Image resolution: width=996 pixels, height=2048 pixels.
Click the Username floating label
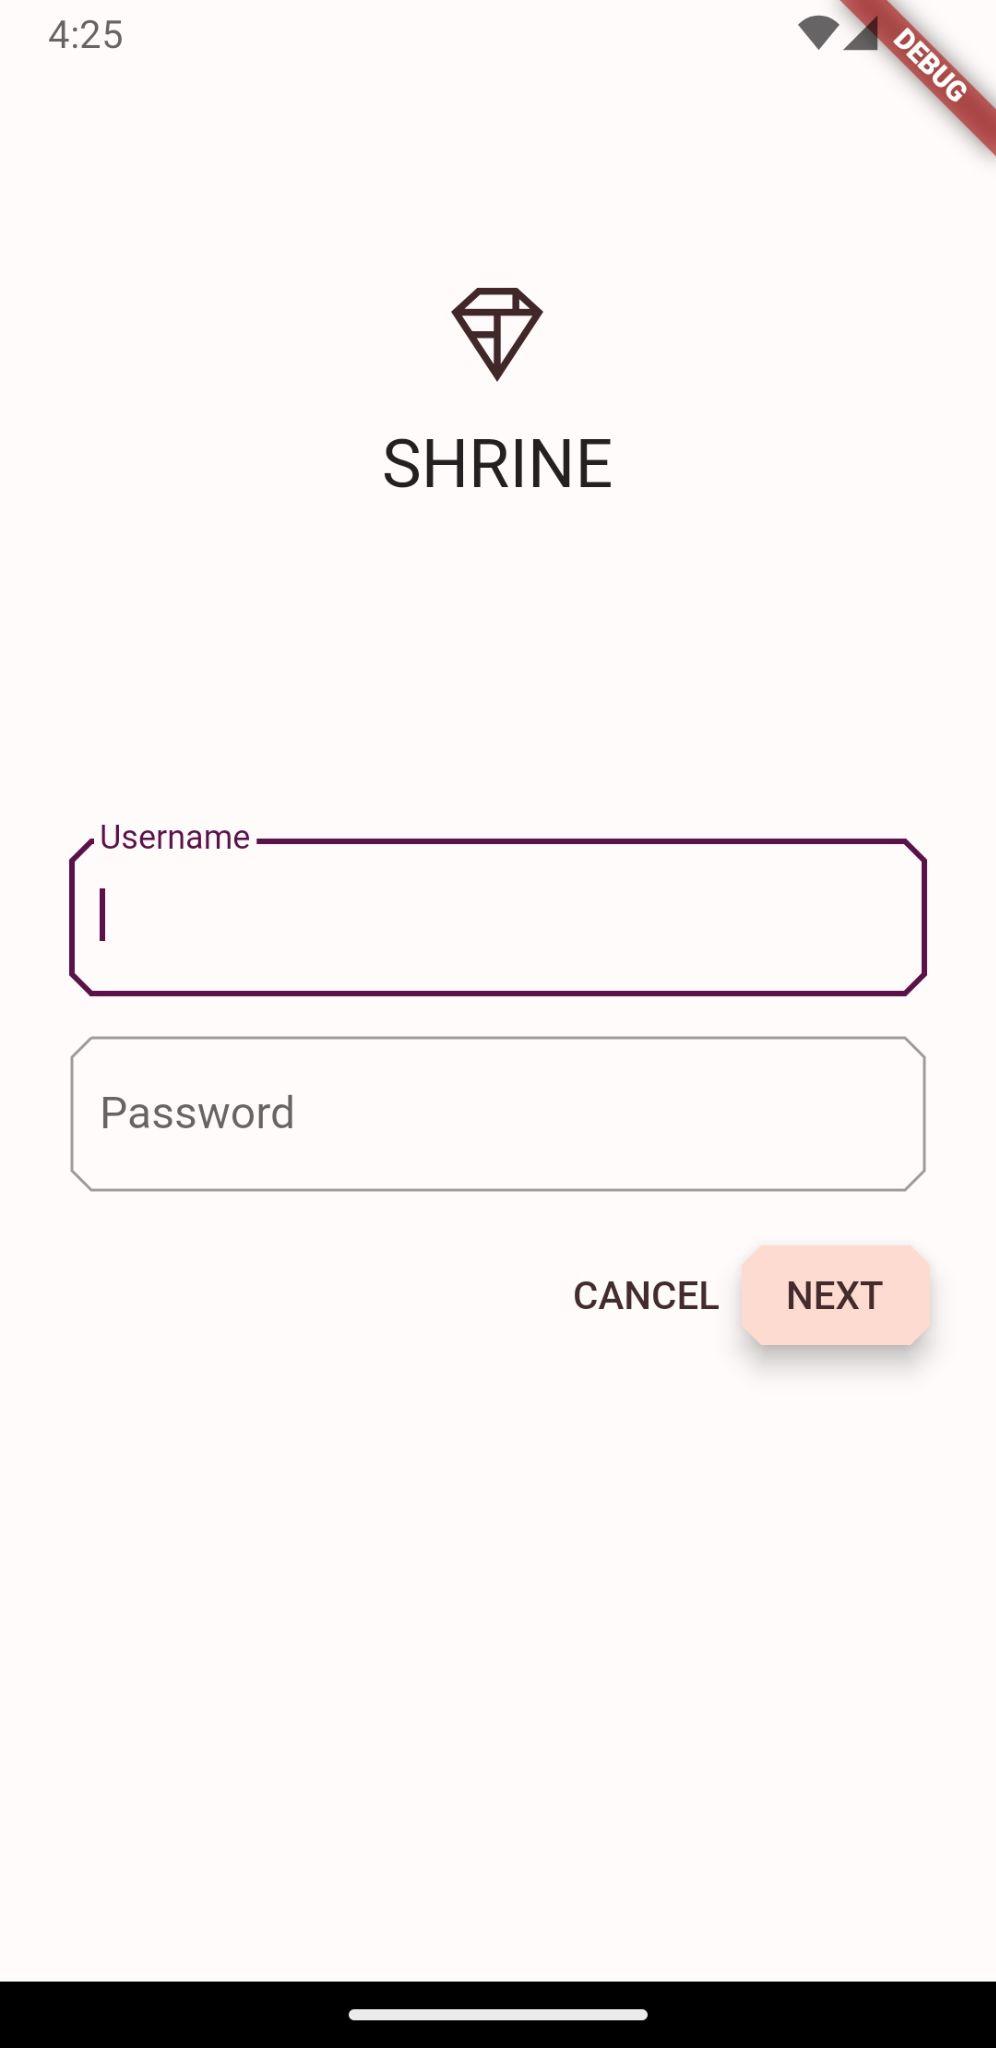click(x=175, y=837)
